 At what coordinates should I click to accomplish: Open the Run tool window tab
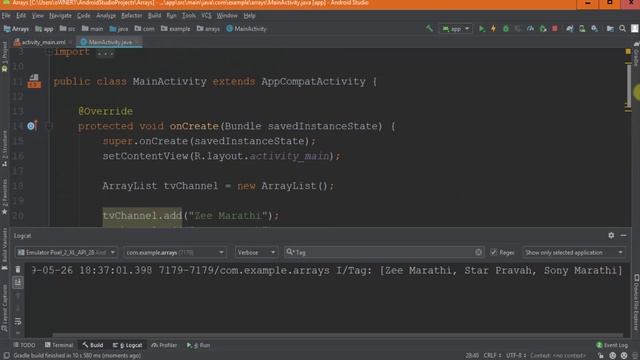coord(198,345)
